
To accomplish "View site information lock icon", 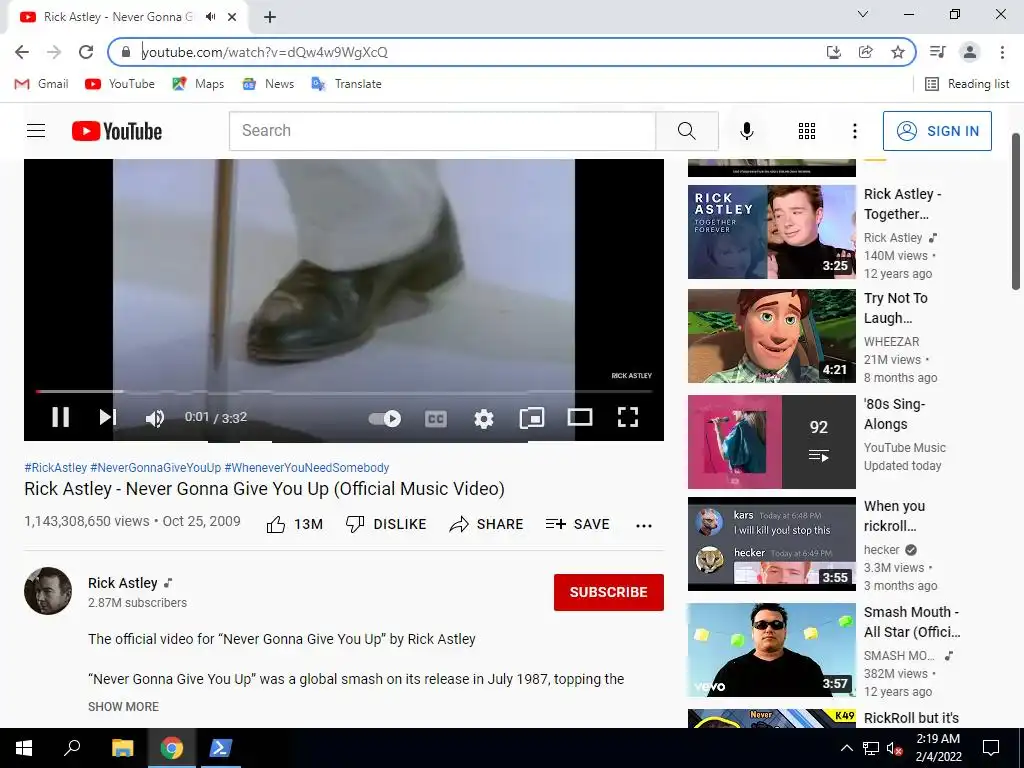I will coord(126,52).
